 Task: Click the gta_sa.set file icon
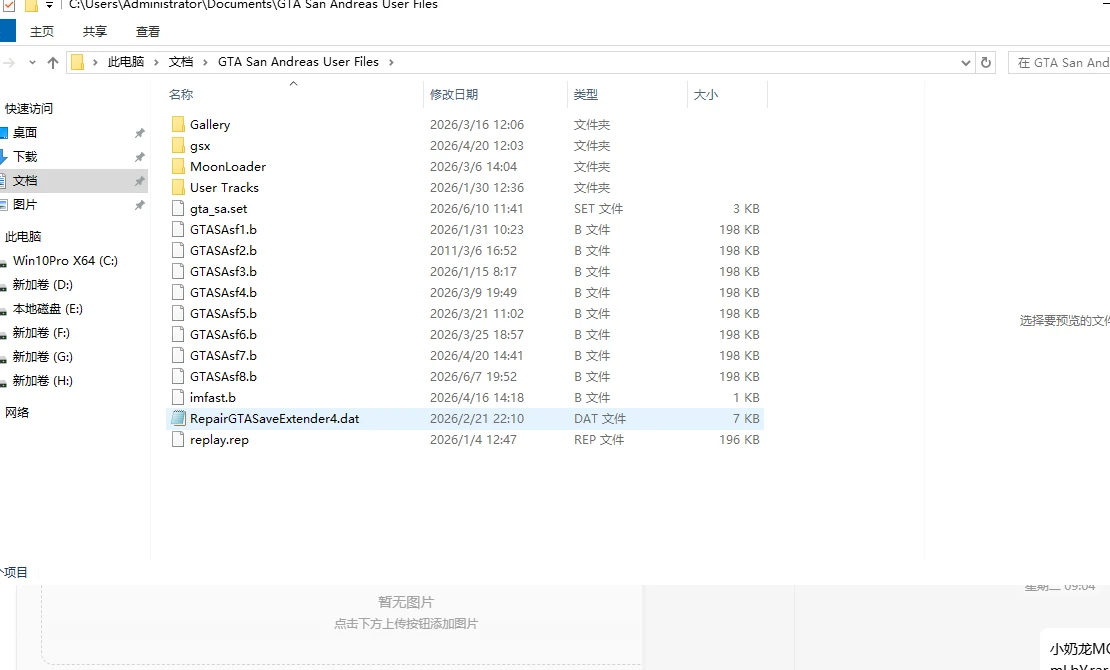click(178, 209)
